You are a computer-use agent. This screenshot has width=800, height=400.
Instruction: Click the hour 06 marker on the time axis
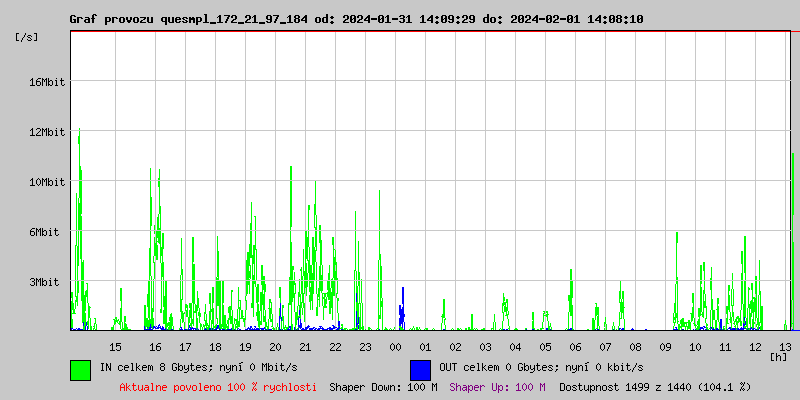[x=575, y=346]
